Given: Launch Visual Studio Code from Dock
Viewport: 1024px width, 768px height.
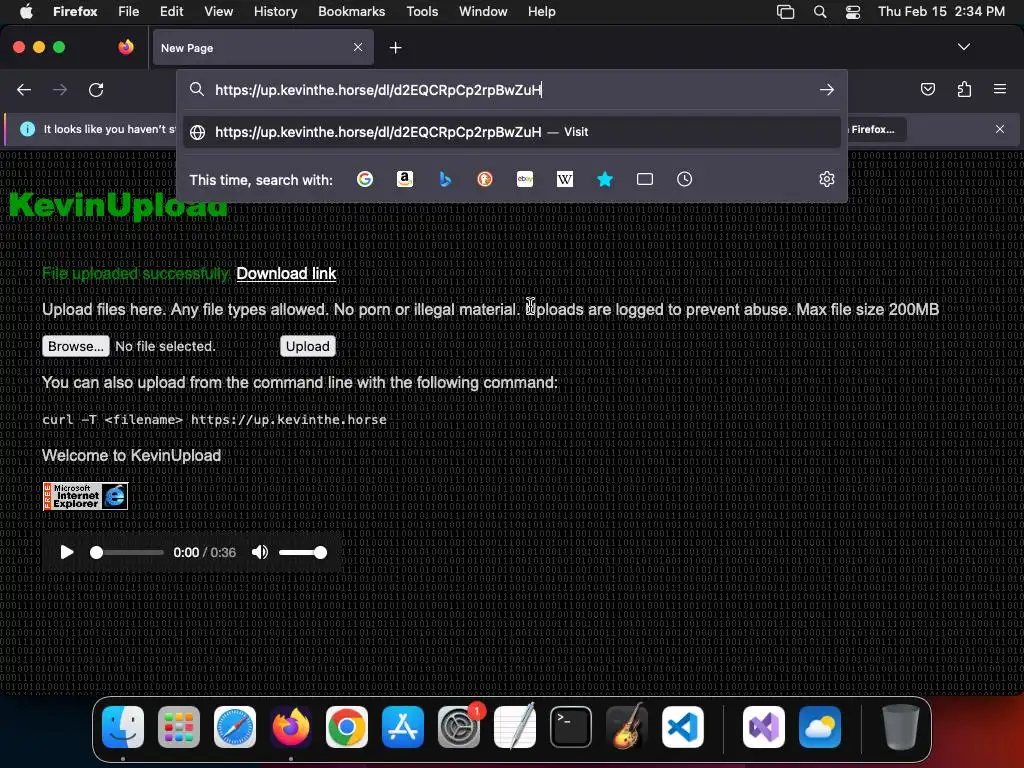Looking at the screenshot, I should click(x=682, y=727).
